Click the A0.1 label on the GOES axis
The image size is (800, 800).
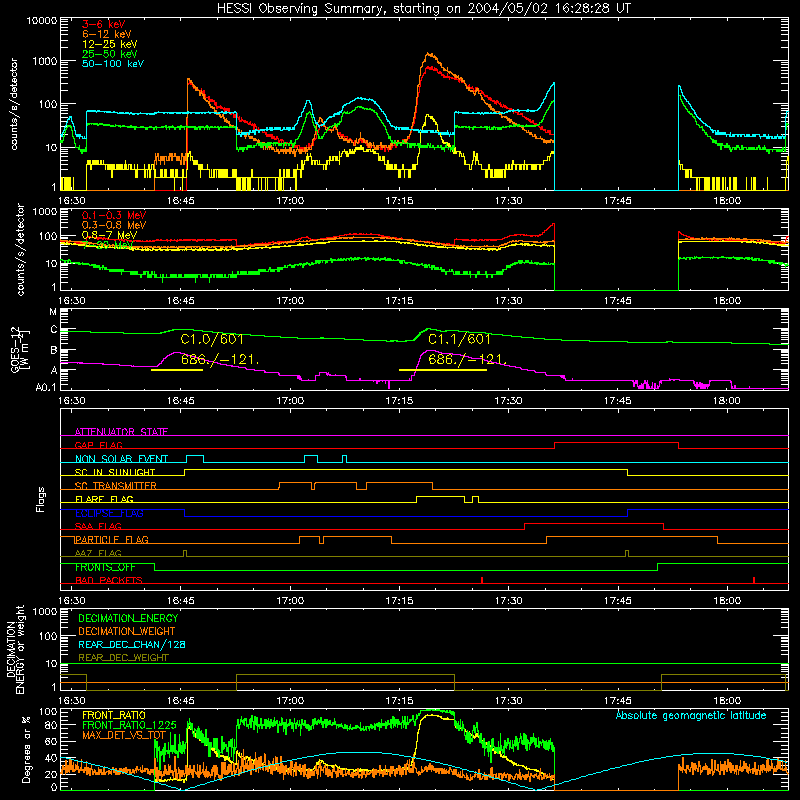[46, 387]
